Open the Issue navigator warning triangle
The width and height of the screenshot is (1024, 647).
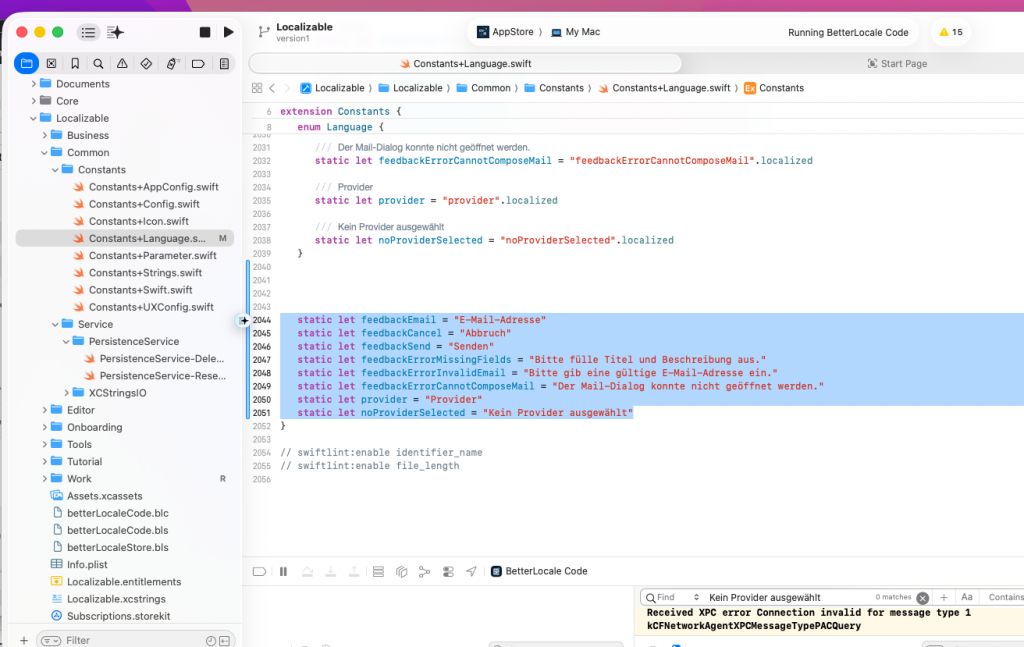point(122,64)
